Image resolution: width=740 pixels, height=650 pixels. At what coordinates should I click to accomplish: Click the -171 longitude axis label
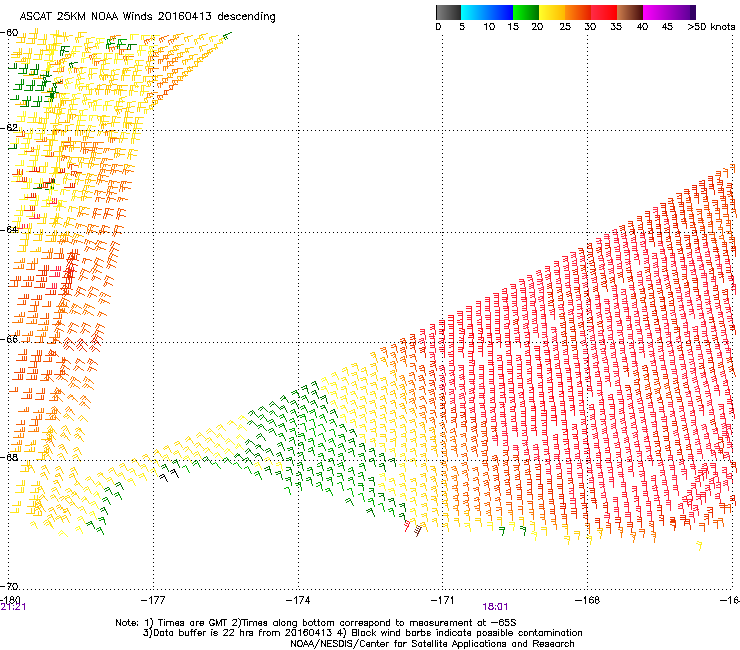[443, 600]
